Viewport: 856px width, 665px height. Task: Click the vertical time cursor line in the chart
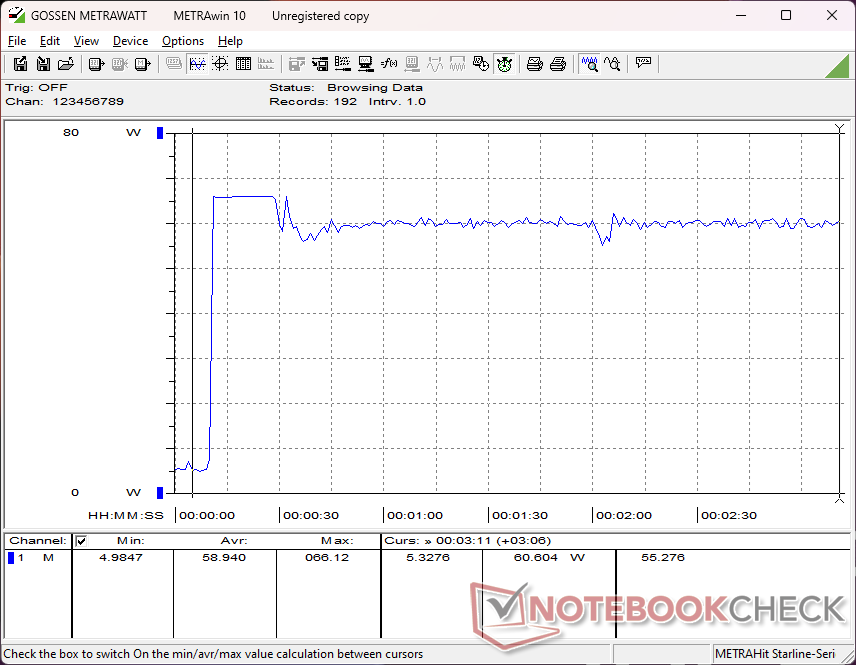(193, 313)
